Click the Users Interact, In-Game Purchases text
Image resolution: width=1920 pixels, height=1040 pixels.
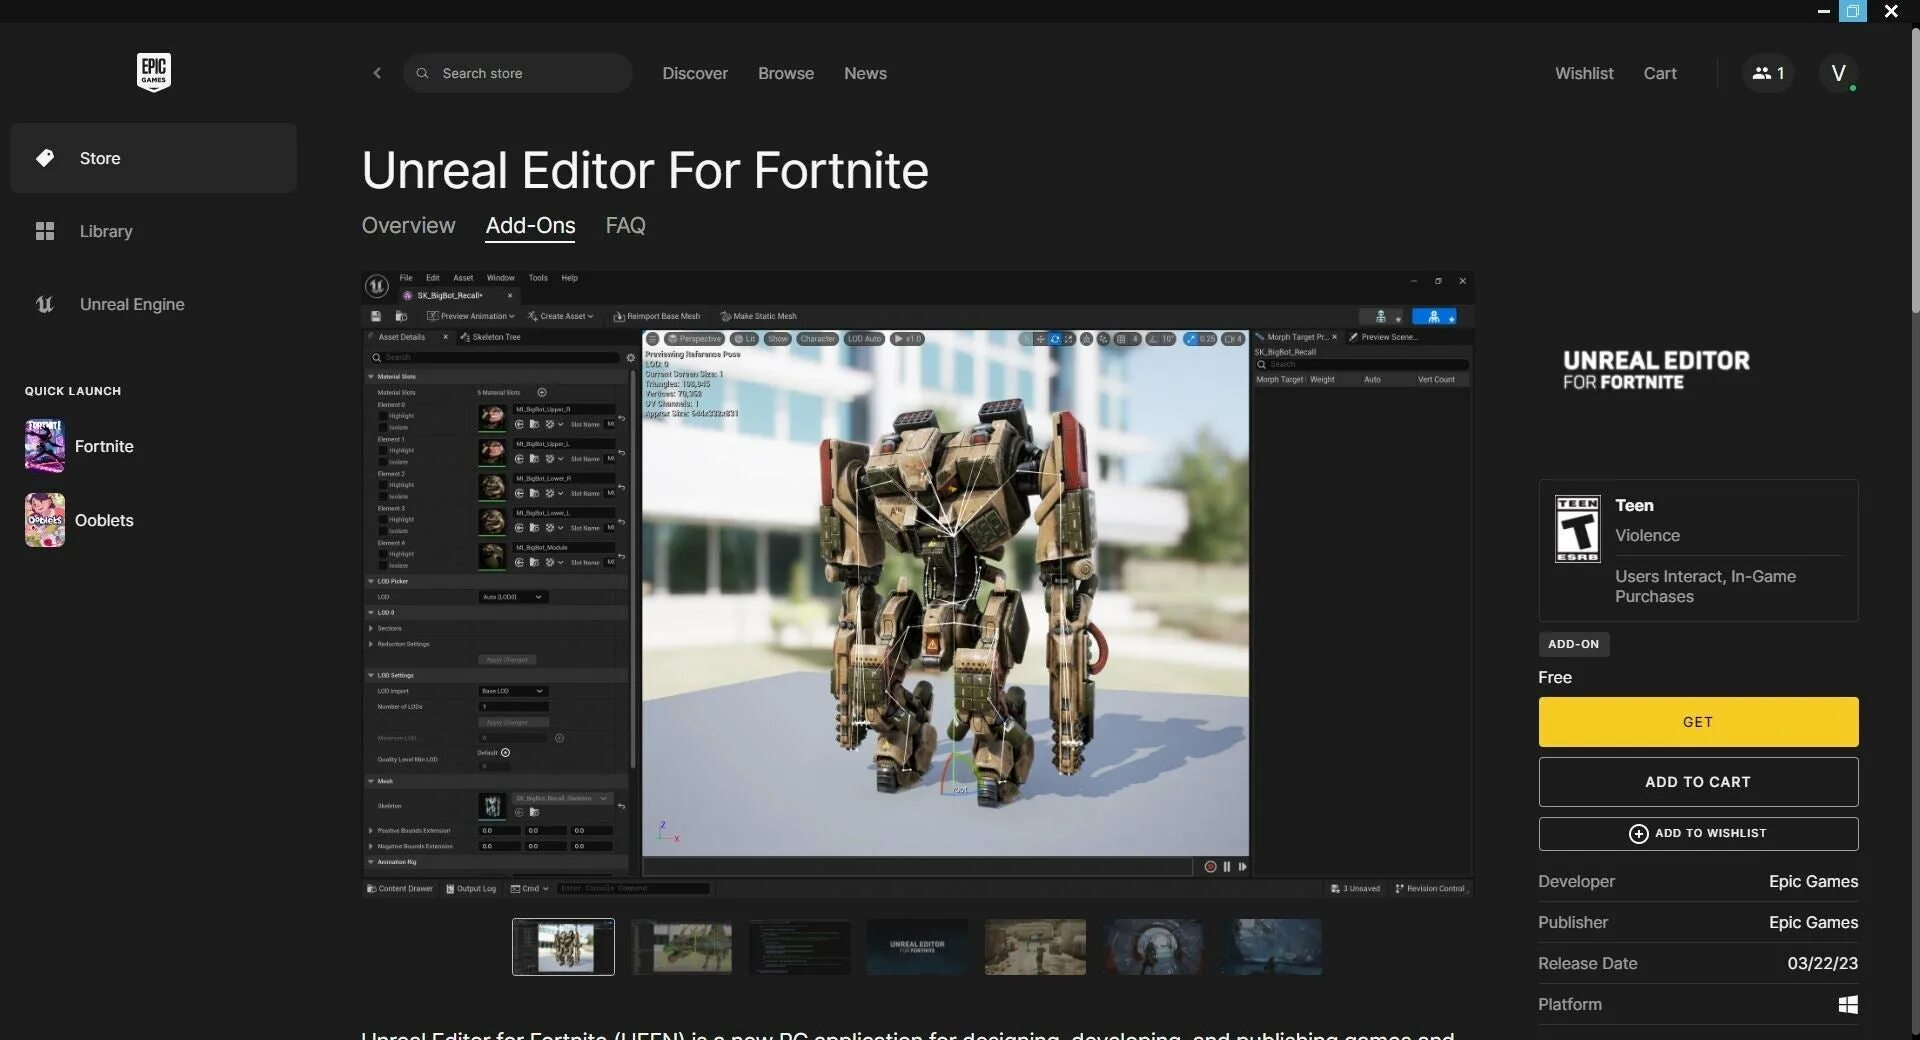1705,586
